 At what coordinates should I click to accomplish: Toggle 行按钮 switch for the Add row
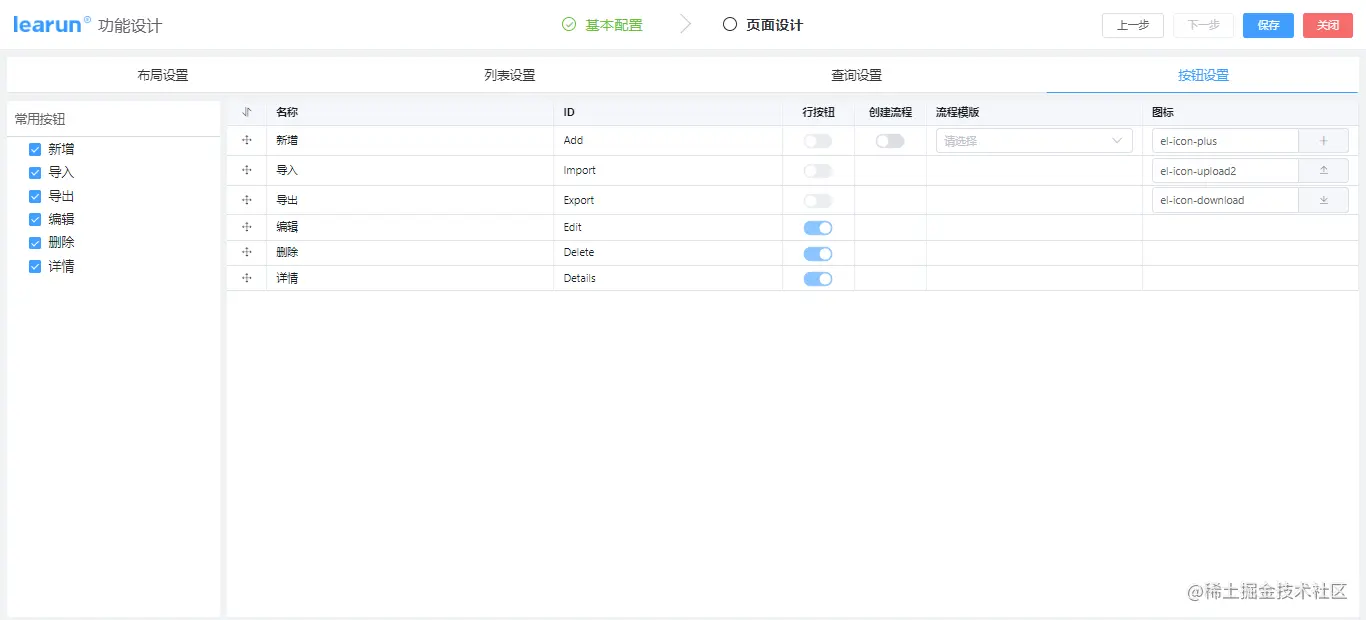[x=818, y=141]
